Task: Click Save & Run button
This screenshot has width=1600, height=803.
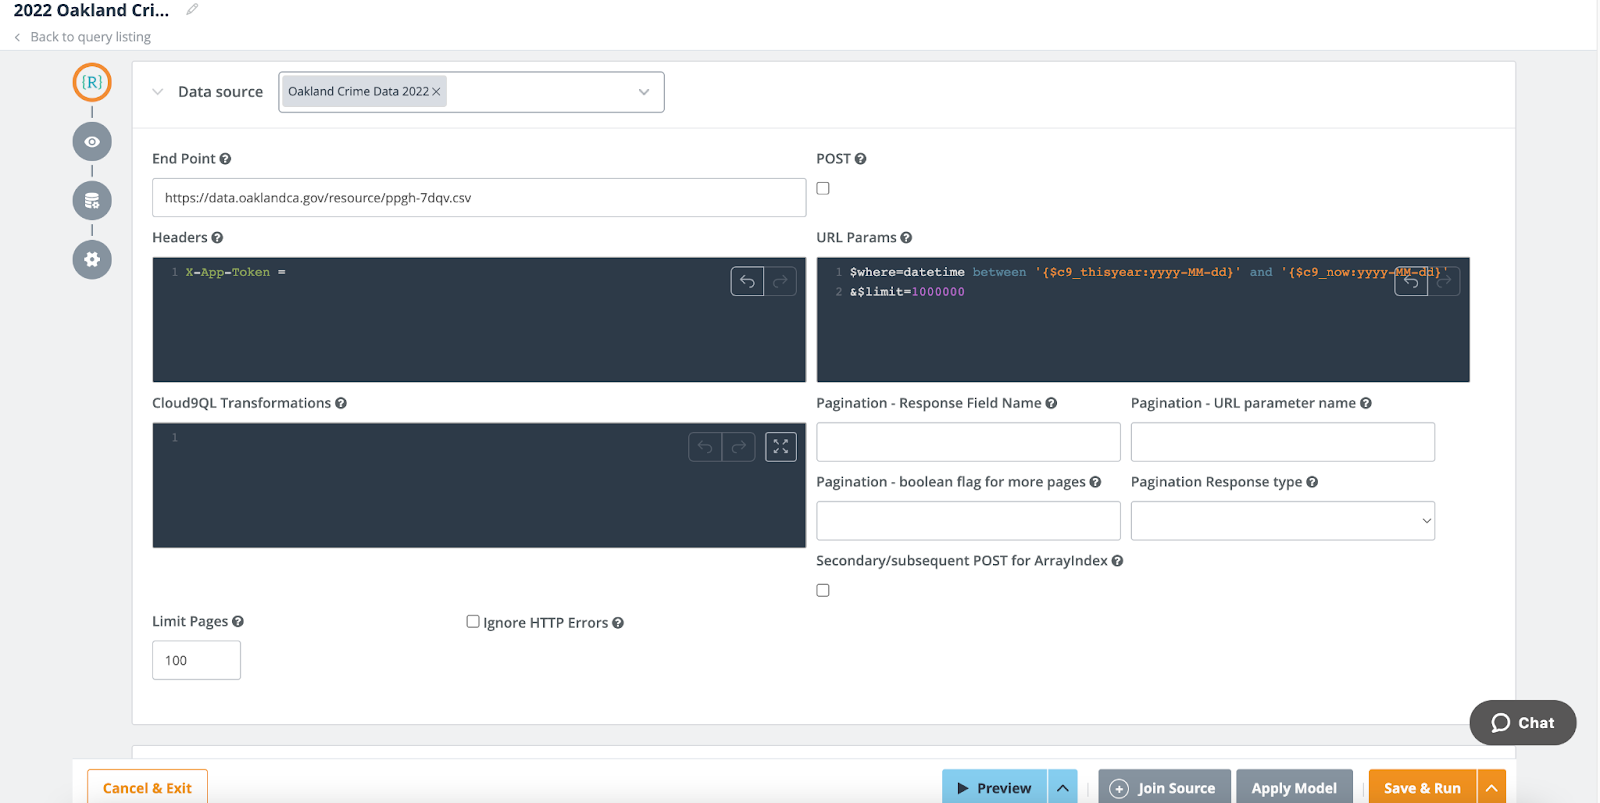Action: (1422, 788)
